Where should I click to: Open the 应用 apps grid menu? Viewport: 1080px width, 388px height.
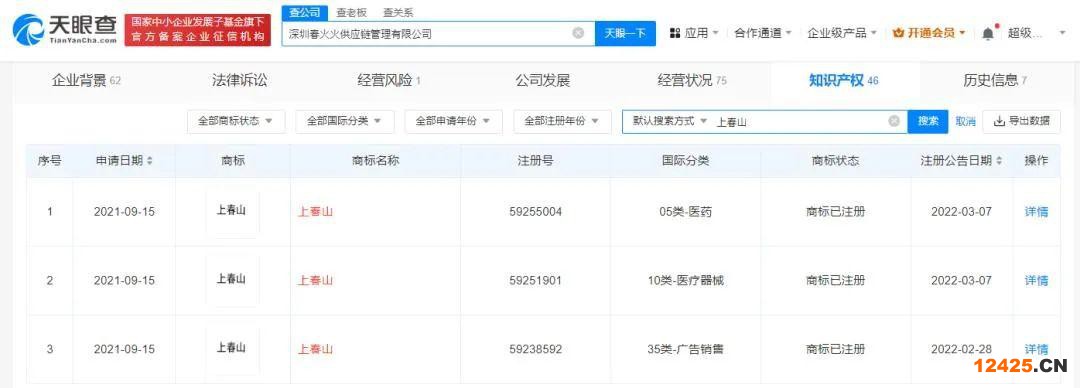coord(694,32)
